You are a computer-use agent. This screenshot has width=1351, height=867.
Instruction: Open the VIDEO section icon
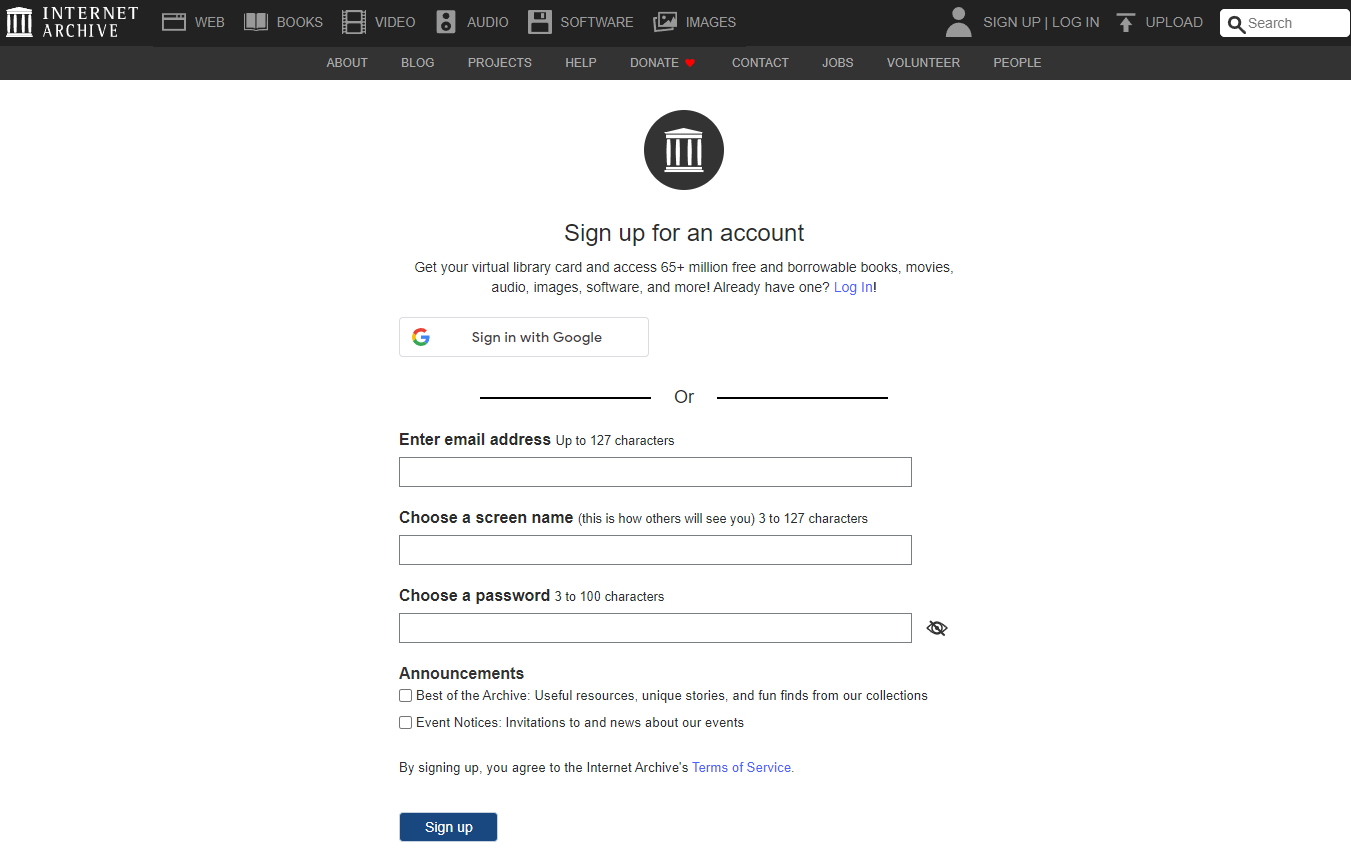[353, 20]
